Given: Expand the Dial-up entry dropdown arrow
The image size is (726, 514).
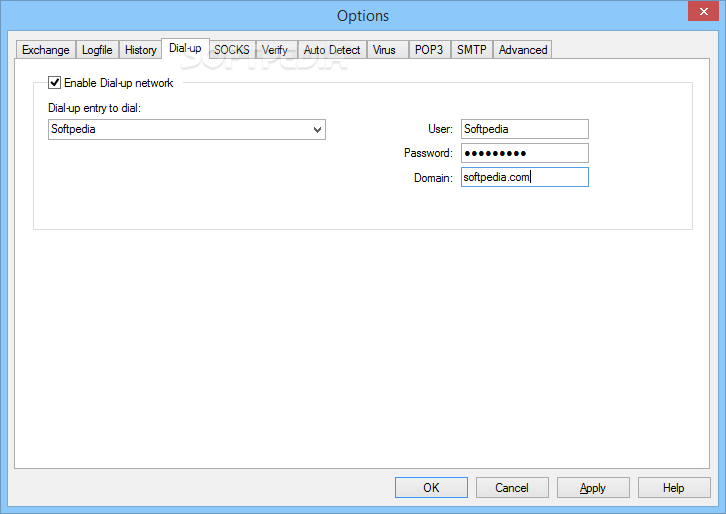Looking at the screenshot, I should click(317, 130).
